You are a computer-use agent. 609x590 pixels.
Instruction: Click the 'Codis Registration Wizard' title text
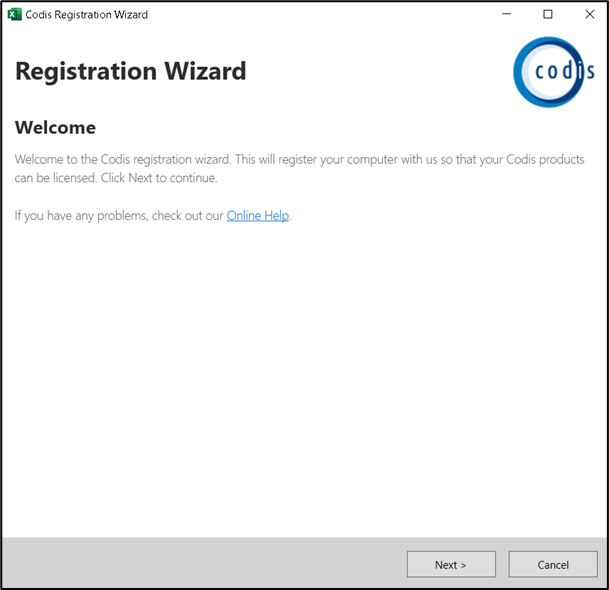pyautogui.click(x=87, y=15)
